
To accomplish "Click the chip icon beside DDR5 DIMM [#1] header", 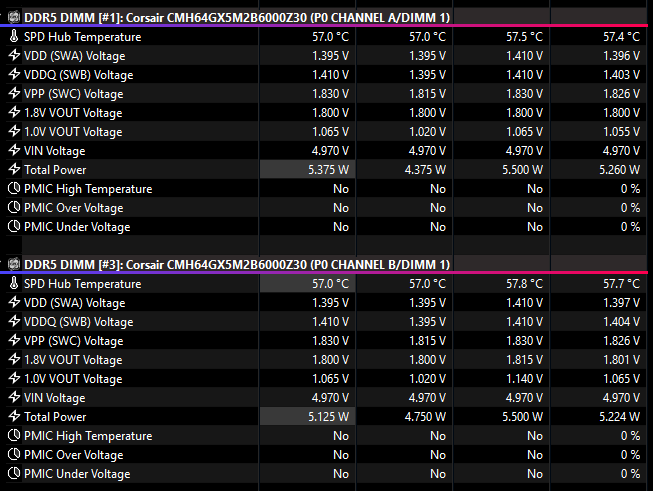I will click(14, 17).
